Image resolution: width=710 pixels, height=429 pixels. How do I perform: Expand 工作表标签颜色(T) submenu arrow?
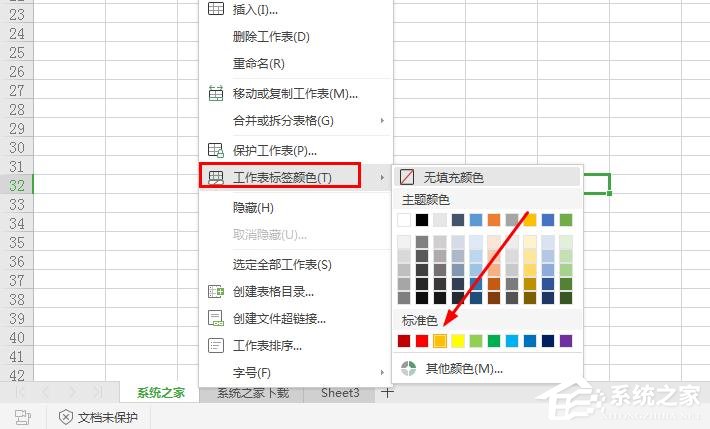(x=382, y=177)
